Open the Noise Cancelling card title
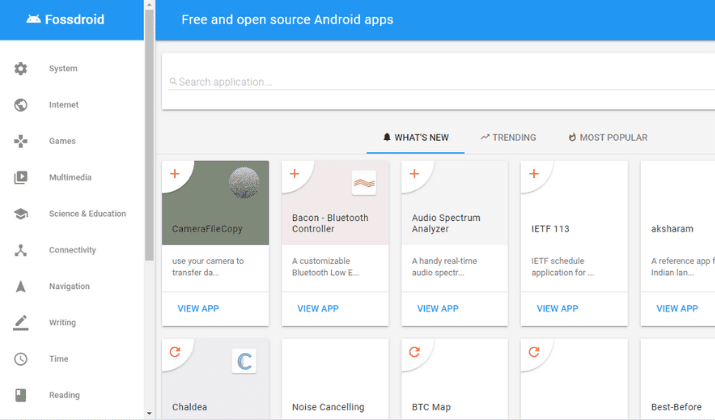 pyautogui.click(x=328, y=407)
